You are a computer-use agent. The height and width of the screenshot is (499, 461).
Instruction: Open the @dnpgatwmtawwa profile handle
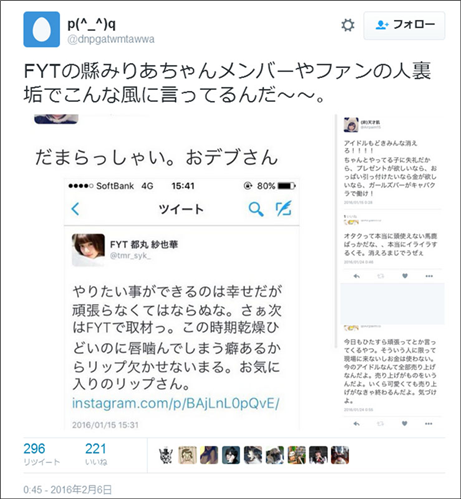coord(111,39)
